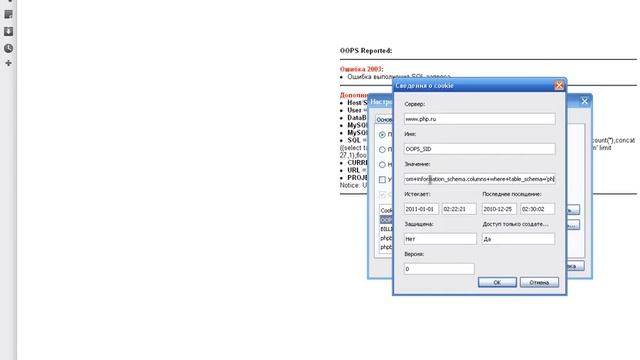Close the cookie details dialog with the X
Image resolution: width=640 pixels, height=360 pixels.
coord(559,85)
